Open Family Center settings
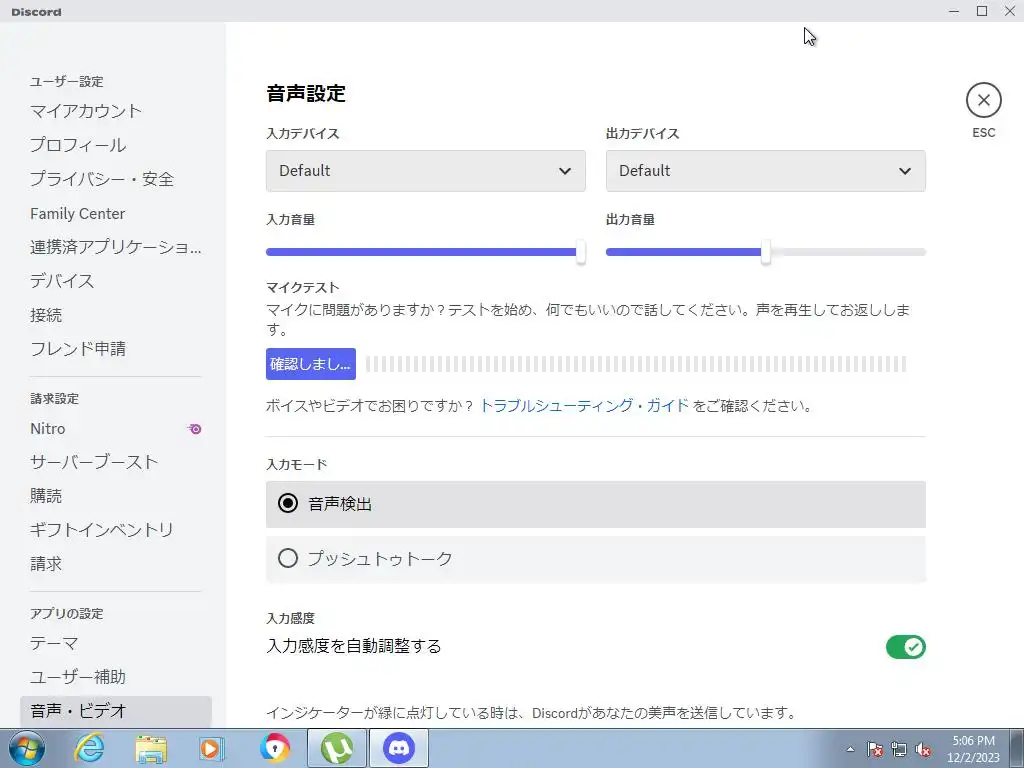1024x768 pixels. 116,214
